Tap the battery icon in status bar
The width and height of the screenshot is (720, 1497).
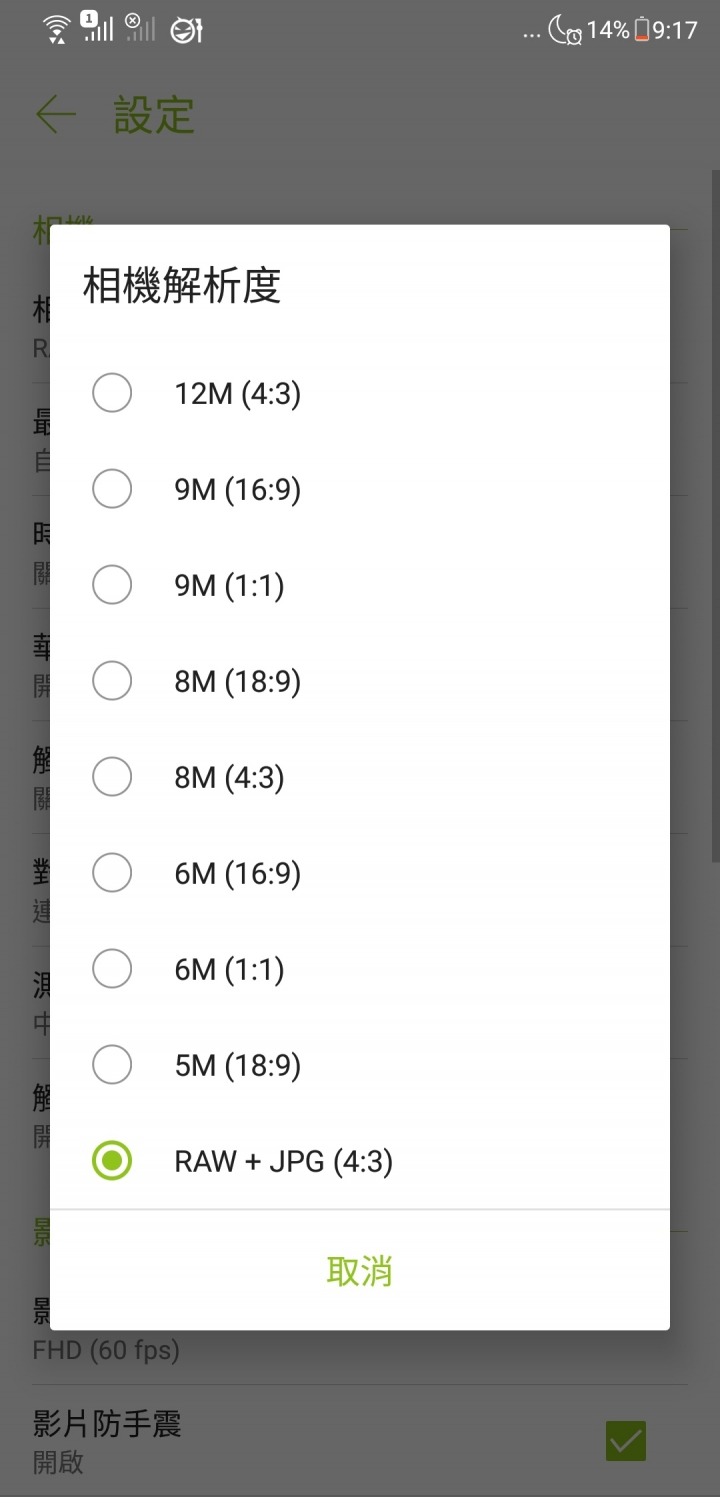coord(642,30)
